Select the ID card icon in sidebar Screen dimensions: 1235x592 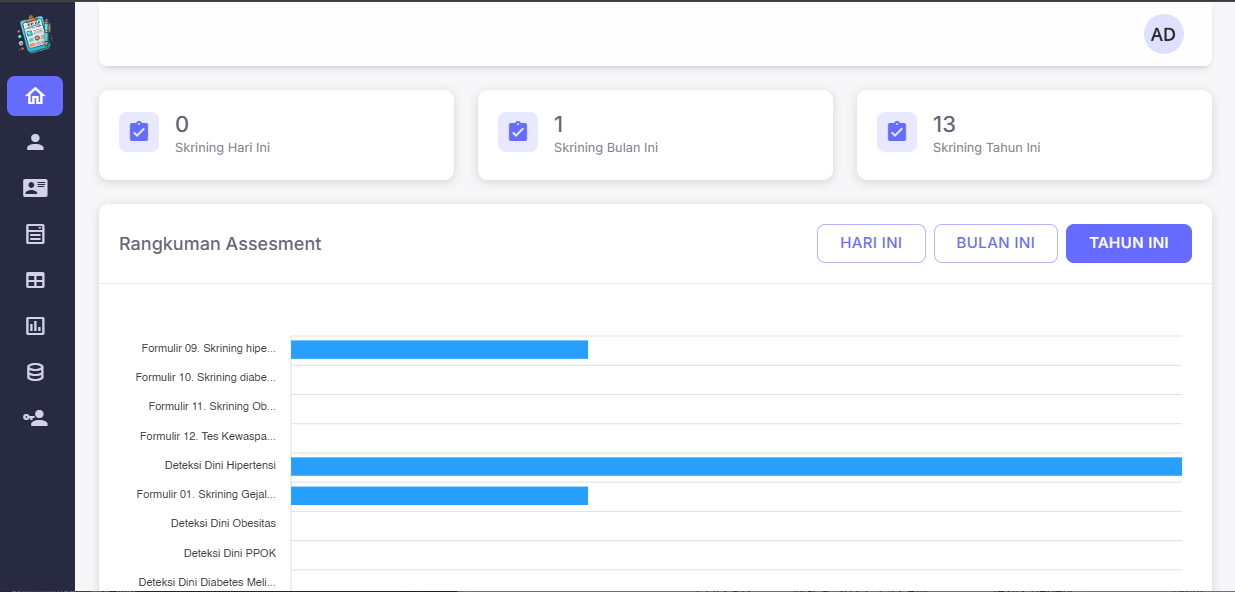tap(35, 188)
